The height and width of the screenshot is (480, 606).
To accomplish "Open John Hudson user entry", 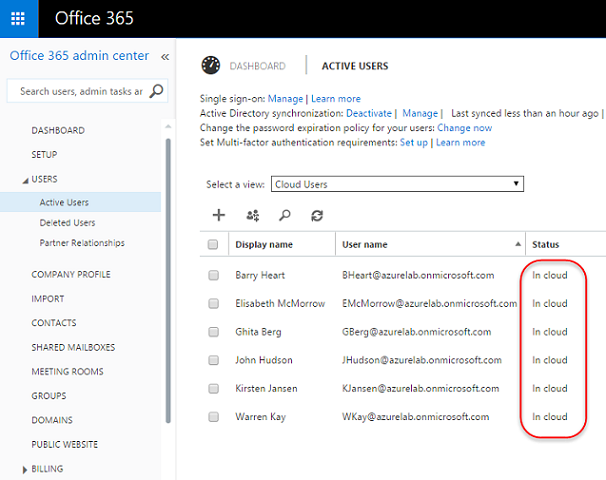I will coord(264,360).
